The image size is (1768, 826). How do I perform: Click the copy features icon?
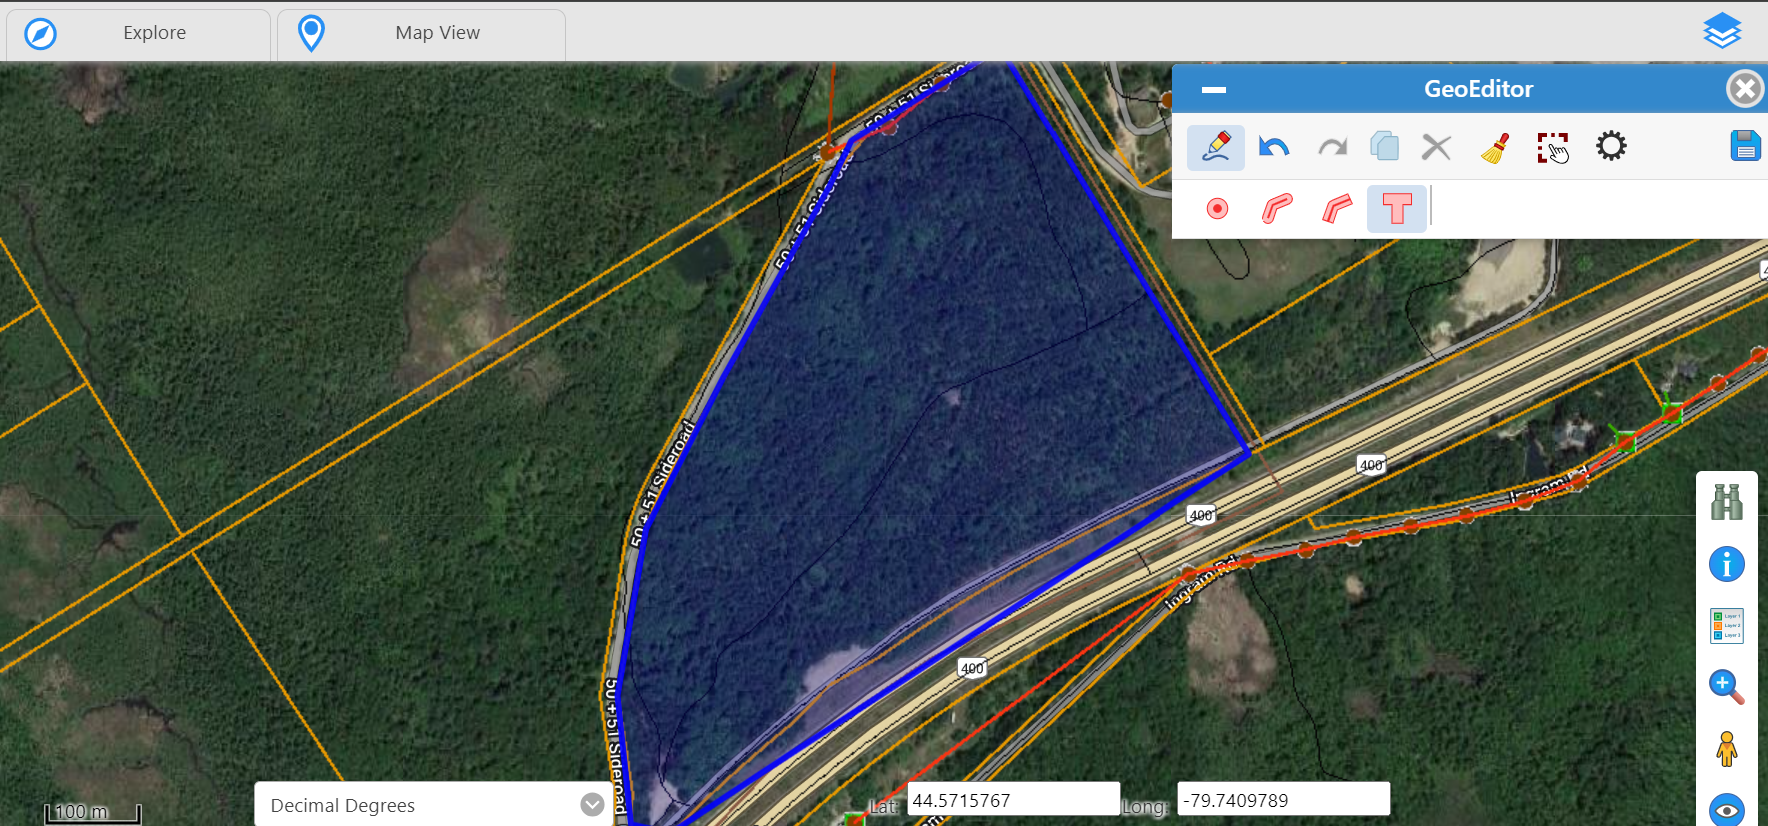pos(1385,147)
